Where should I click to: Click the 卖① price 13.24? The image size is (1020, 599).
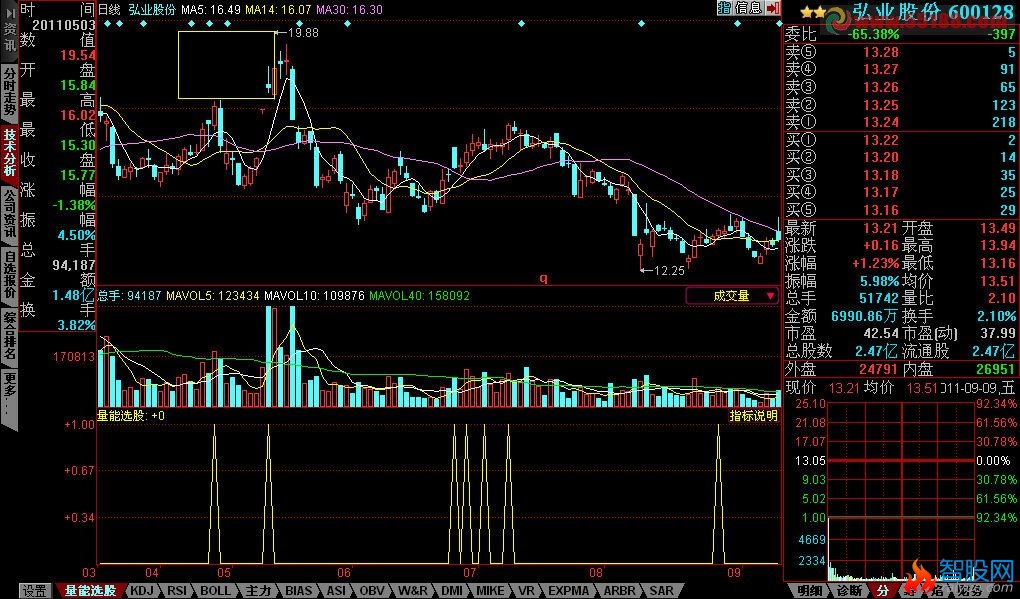click(881, 122)
